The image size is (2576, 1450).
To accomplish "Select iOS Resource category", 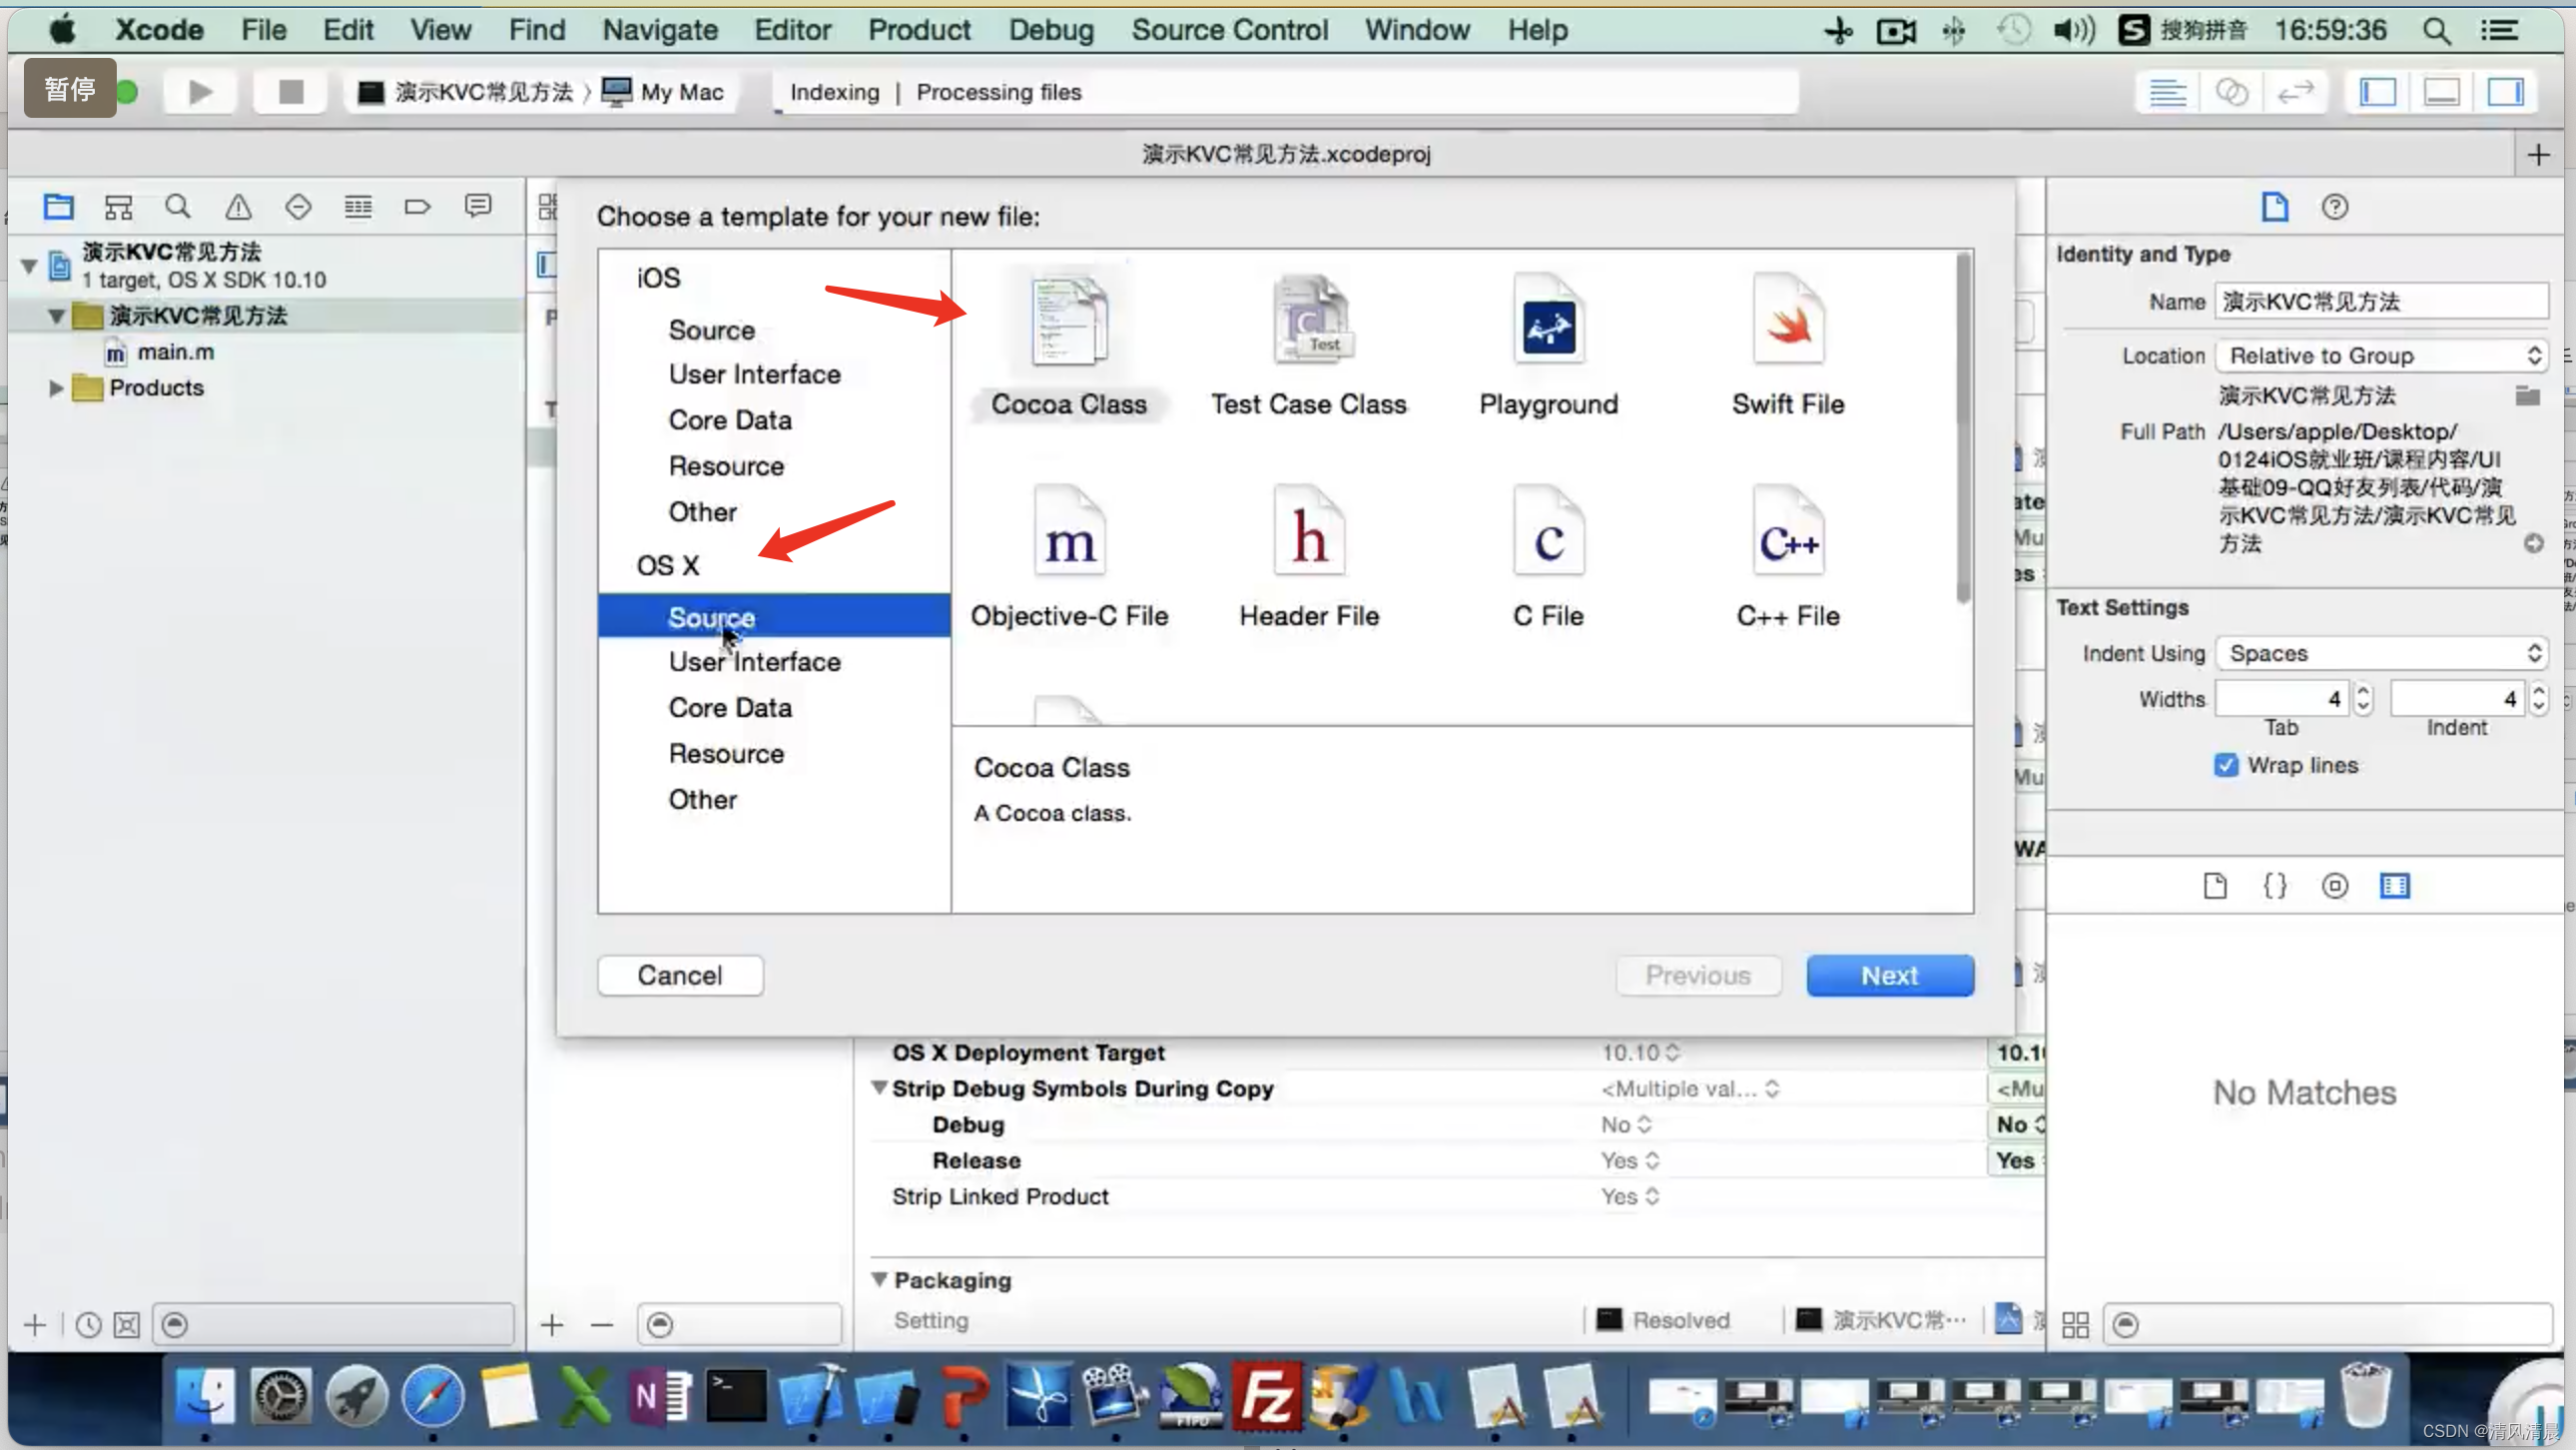I will [726, 466].
